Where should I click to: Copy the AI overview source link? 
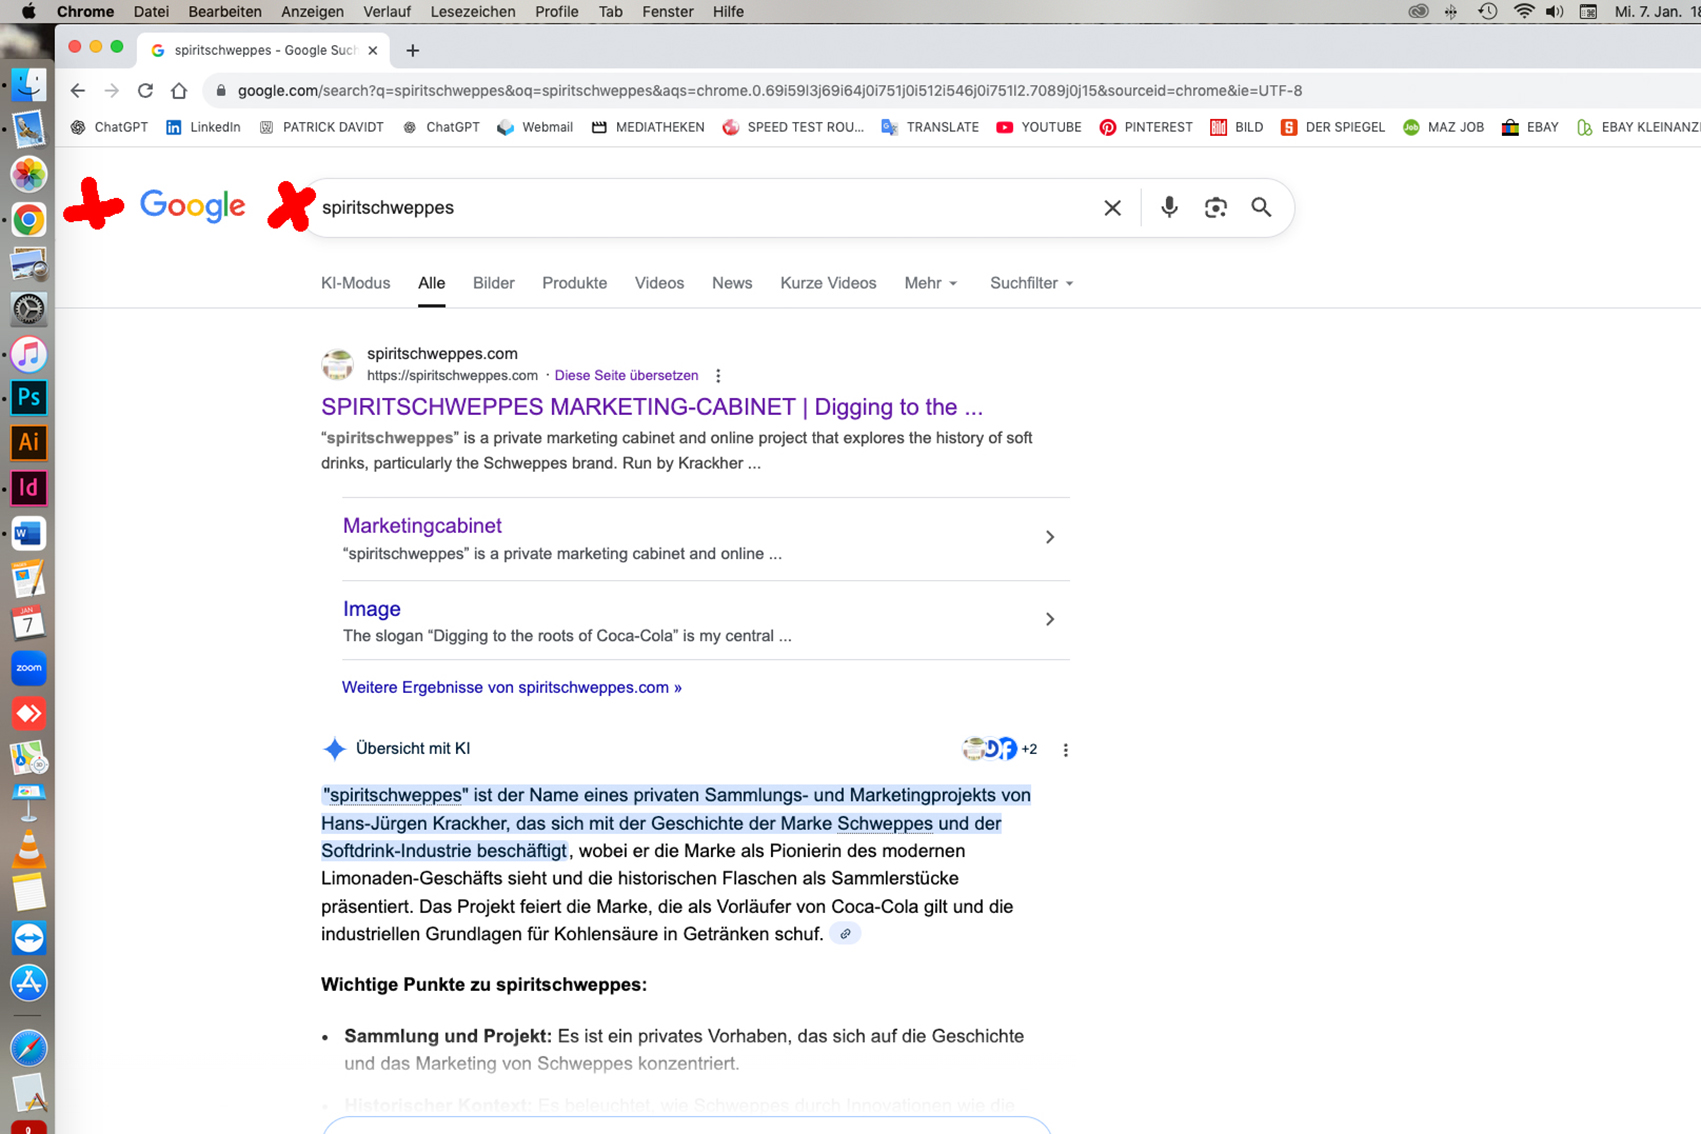coord(845,934)
